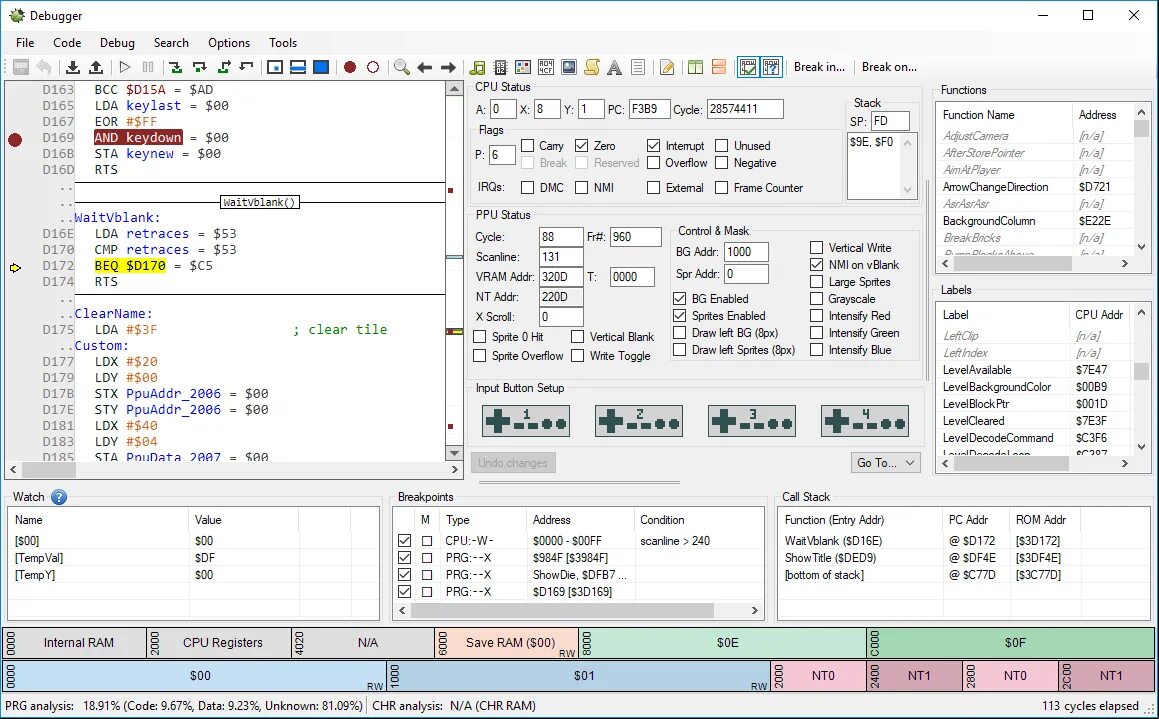This screenshot has width=1159, height=719.
Task: Open the Script Window scroll icon
Action: (x=592, y=67)
